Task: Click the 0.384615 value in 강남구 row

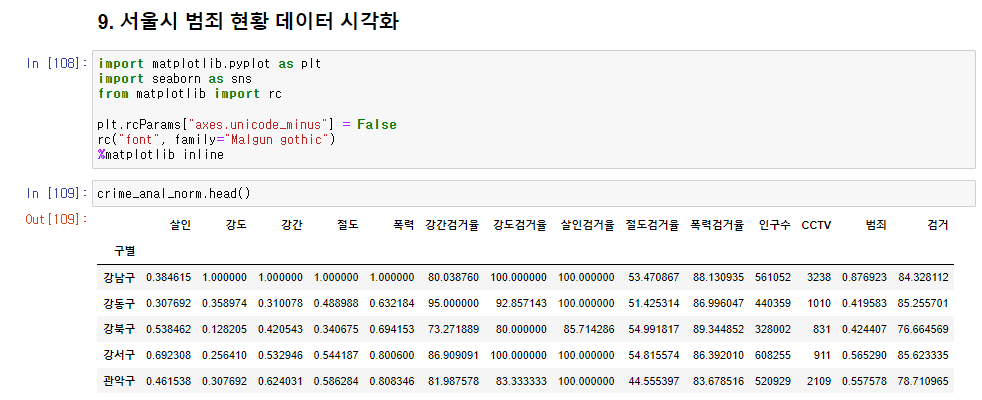Action: tap(168, 277)
